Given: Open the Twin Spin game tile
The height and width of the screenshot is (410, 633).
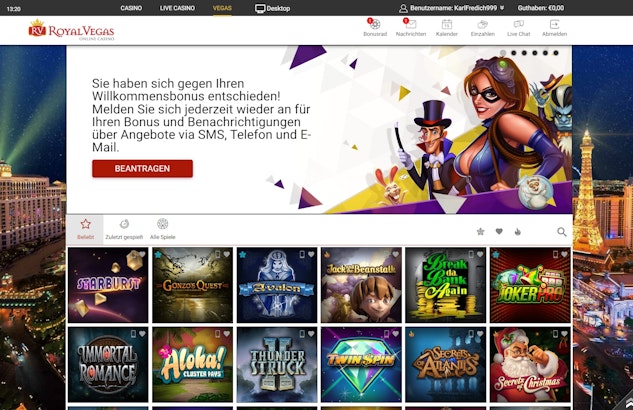Looking at the screenshot, I should [361, 364].
